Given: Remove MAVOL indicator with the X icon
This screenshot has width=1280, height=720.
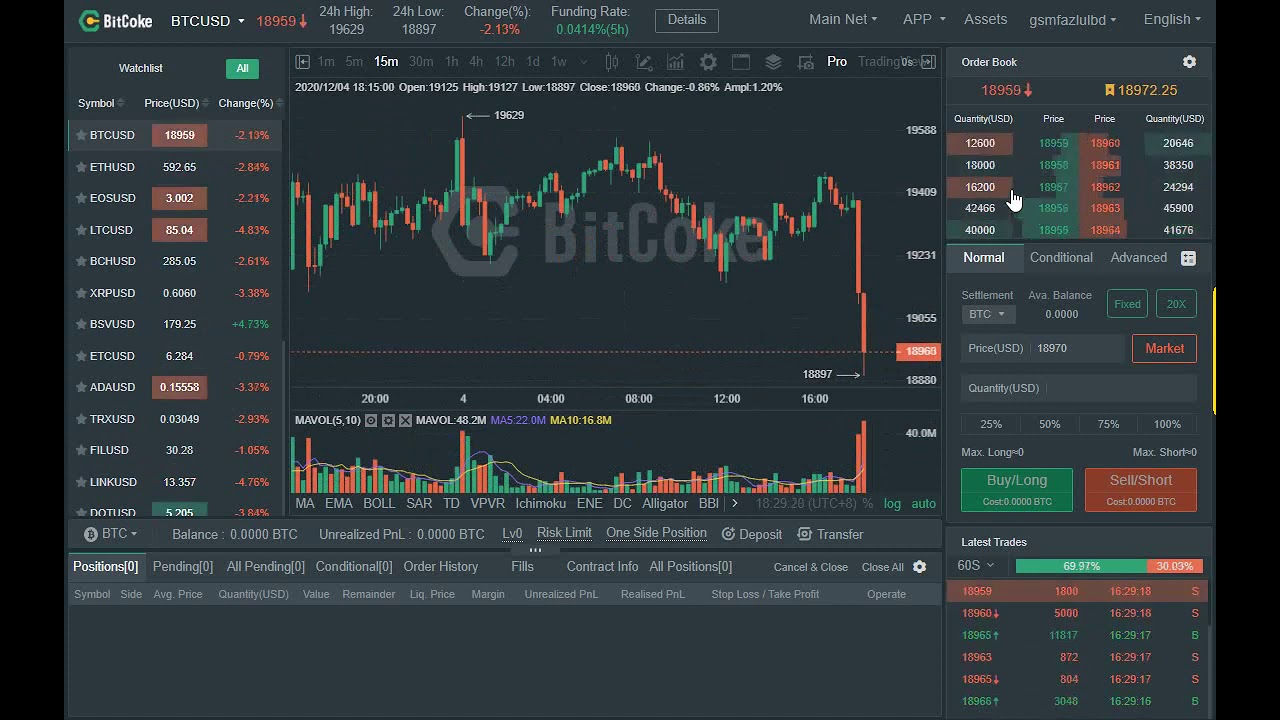Looking at the screenshot, I should tap(405, 420).
